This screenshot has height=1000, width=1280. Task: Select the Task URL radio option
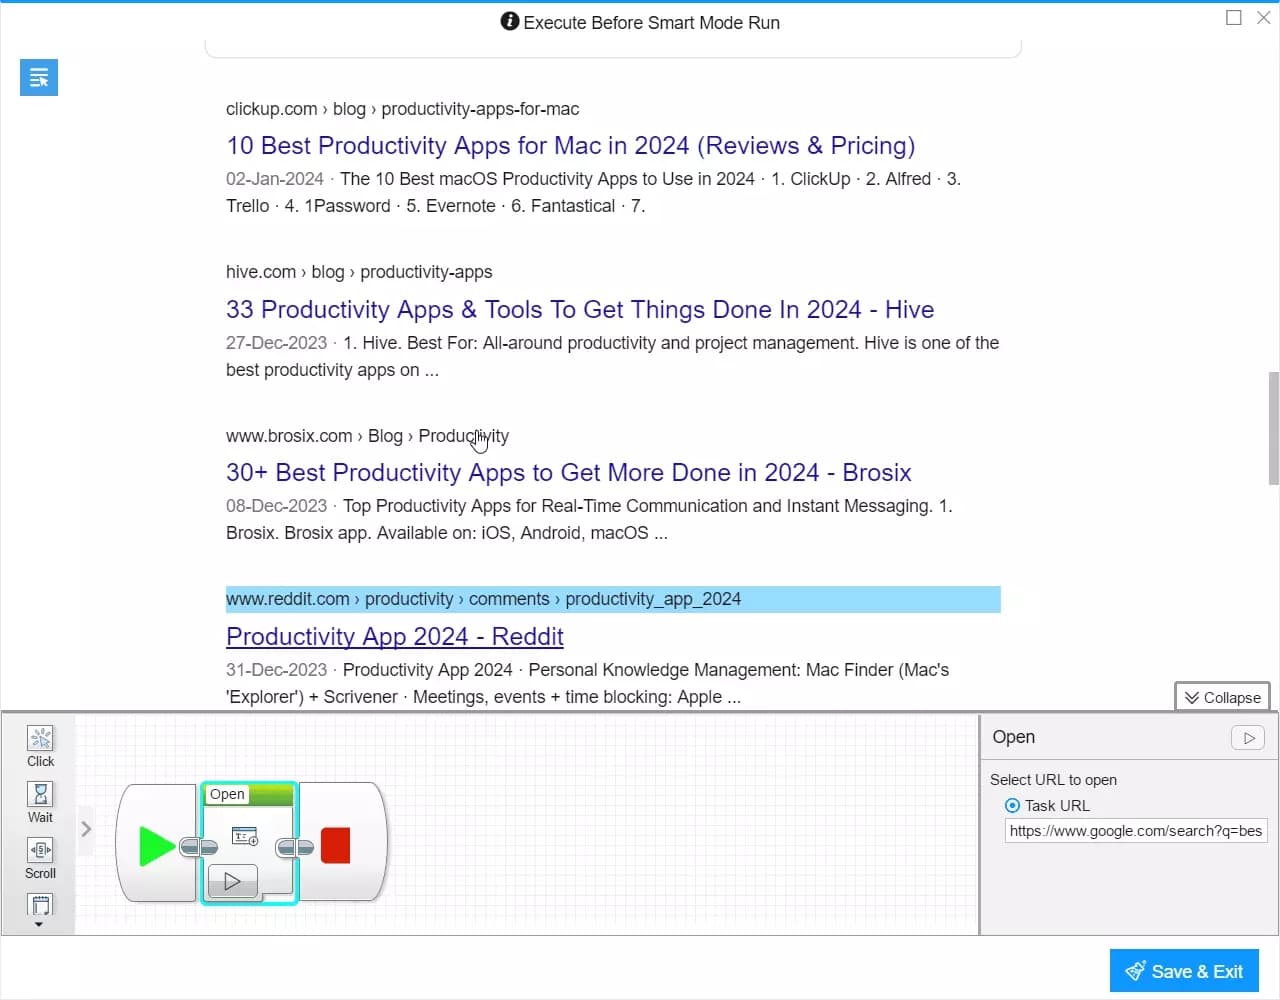tap(1013, 805)
